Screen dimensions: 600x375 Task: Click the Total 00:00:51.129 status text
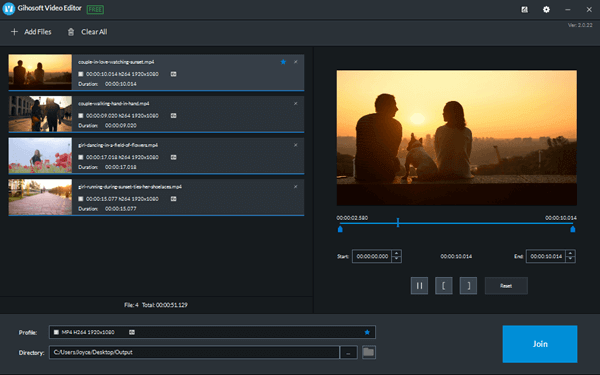(165, 305)
